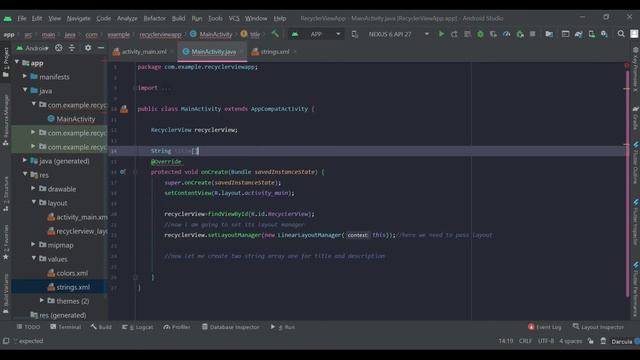Image resolution: width=640 pixels, height=360 pixels.
Task: Open the File menu
Action: point(22,18)
